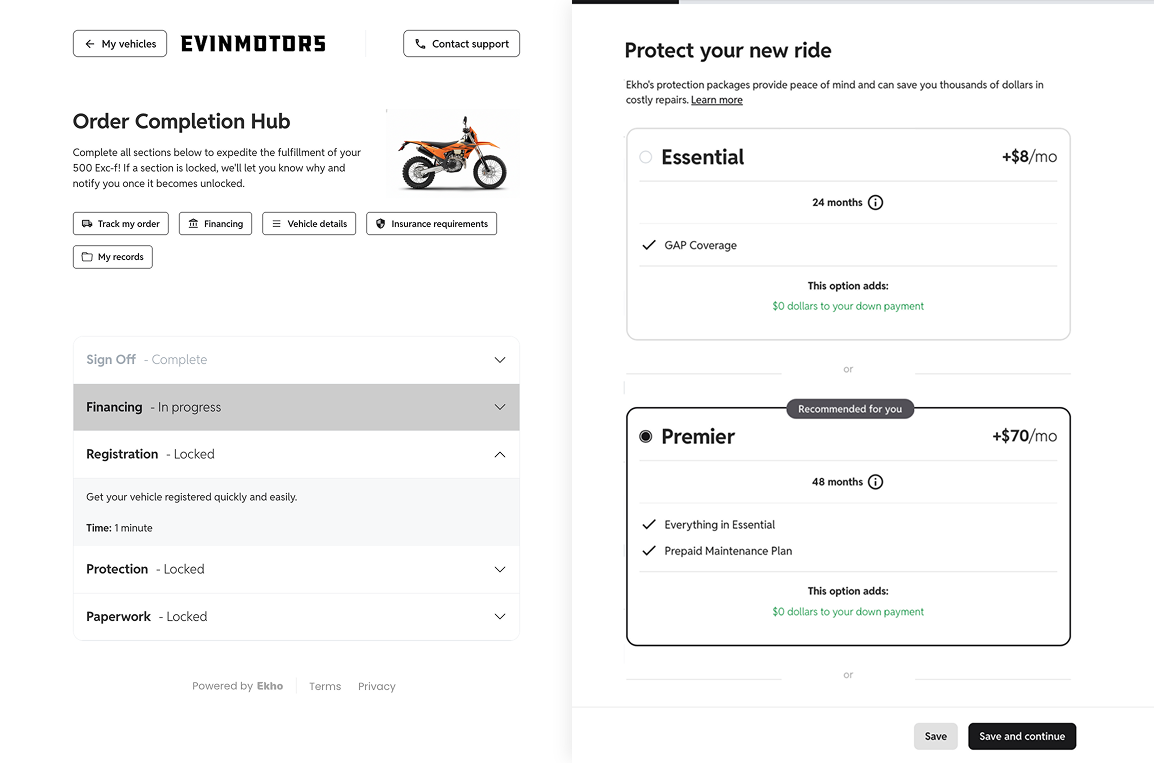Expand the Financing in-progress section
Screen dimensions: 1154x763
[500, 407]
